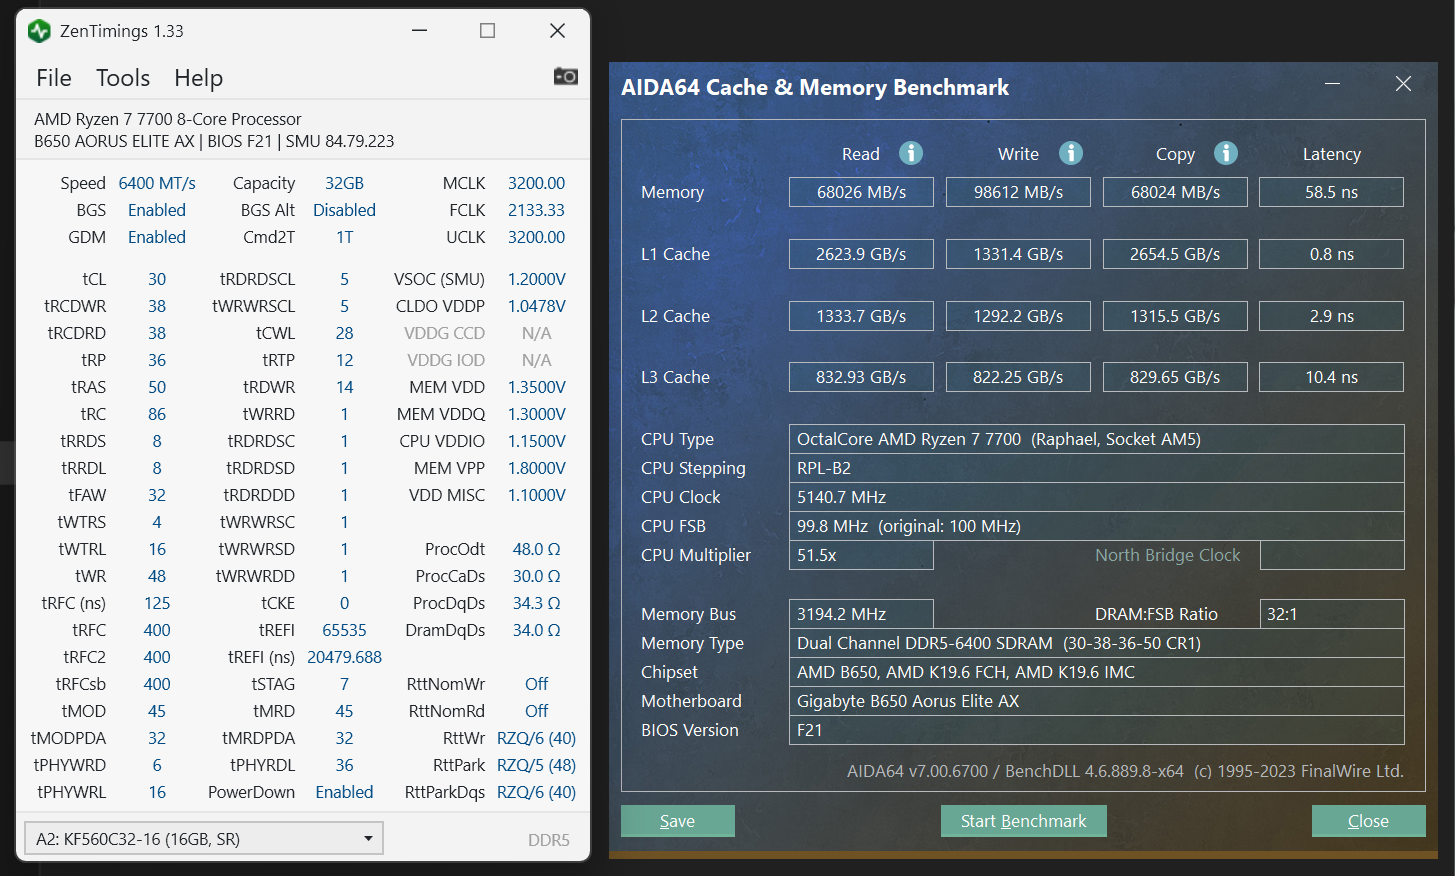Viewport: 1455px width, 876px height.
Task: Click the info icon beside Write
Action: pyautogui.click(x=1070, y=153)
